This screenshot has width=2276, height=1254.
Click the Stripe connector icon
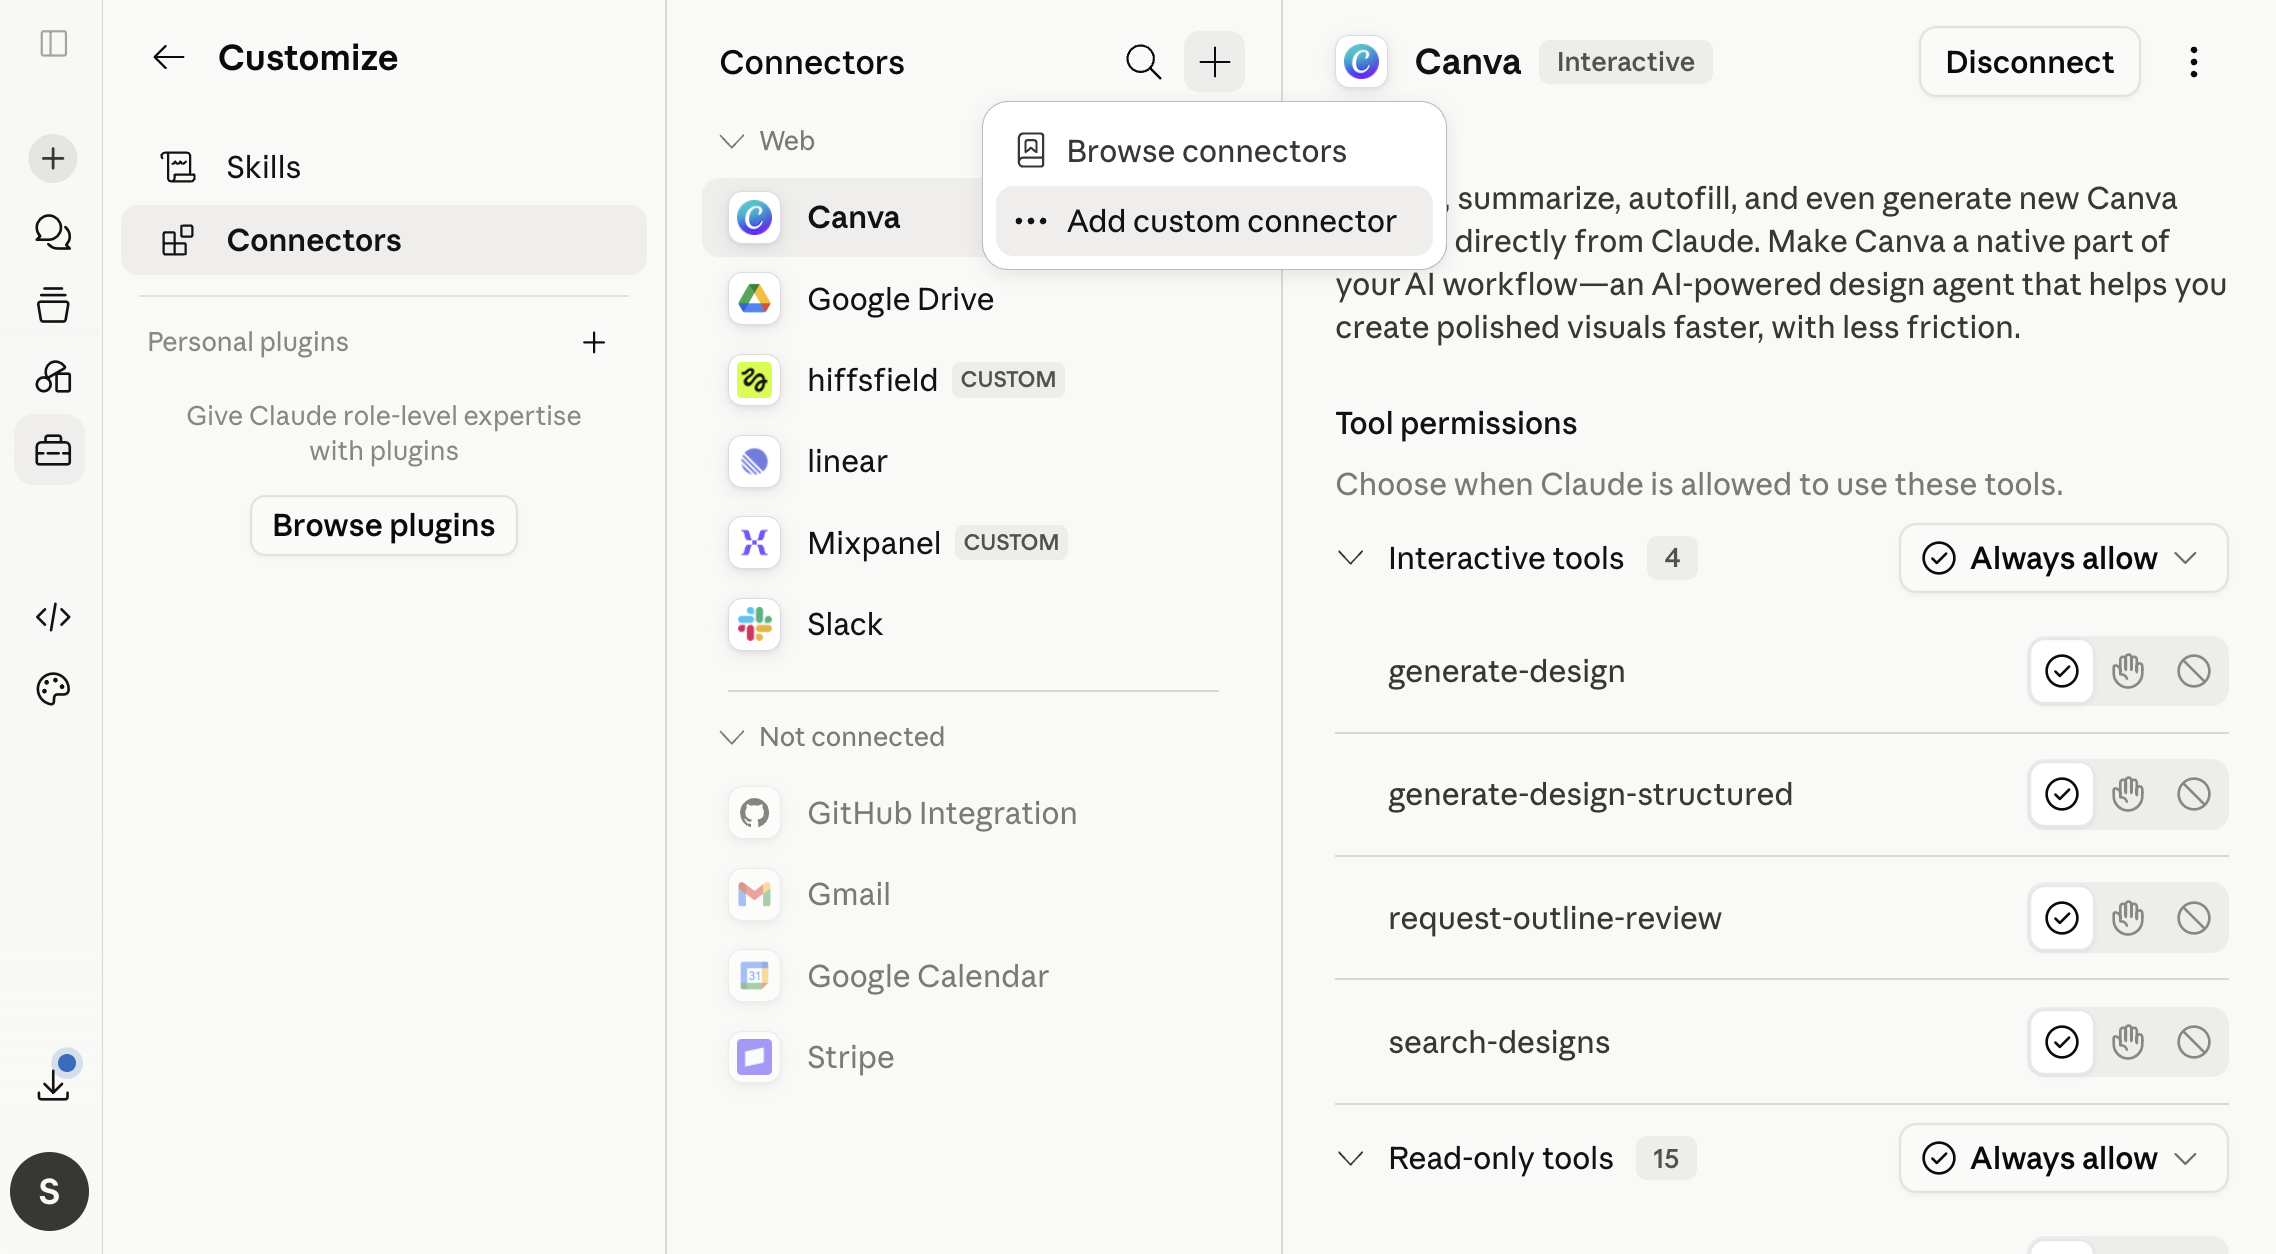click(754, 1057)
